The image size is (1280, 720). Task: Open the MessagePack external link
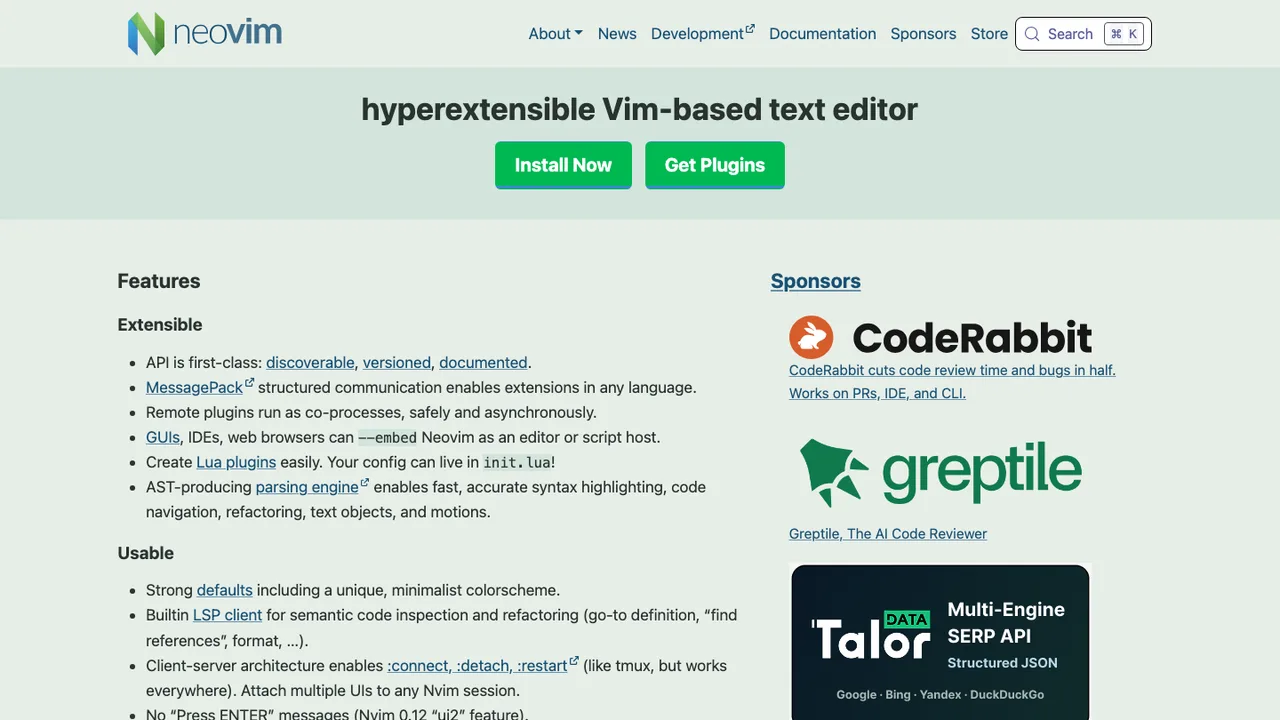(200, 387)
